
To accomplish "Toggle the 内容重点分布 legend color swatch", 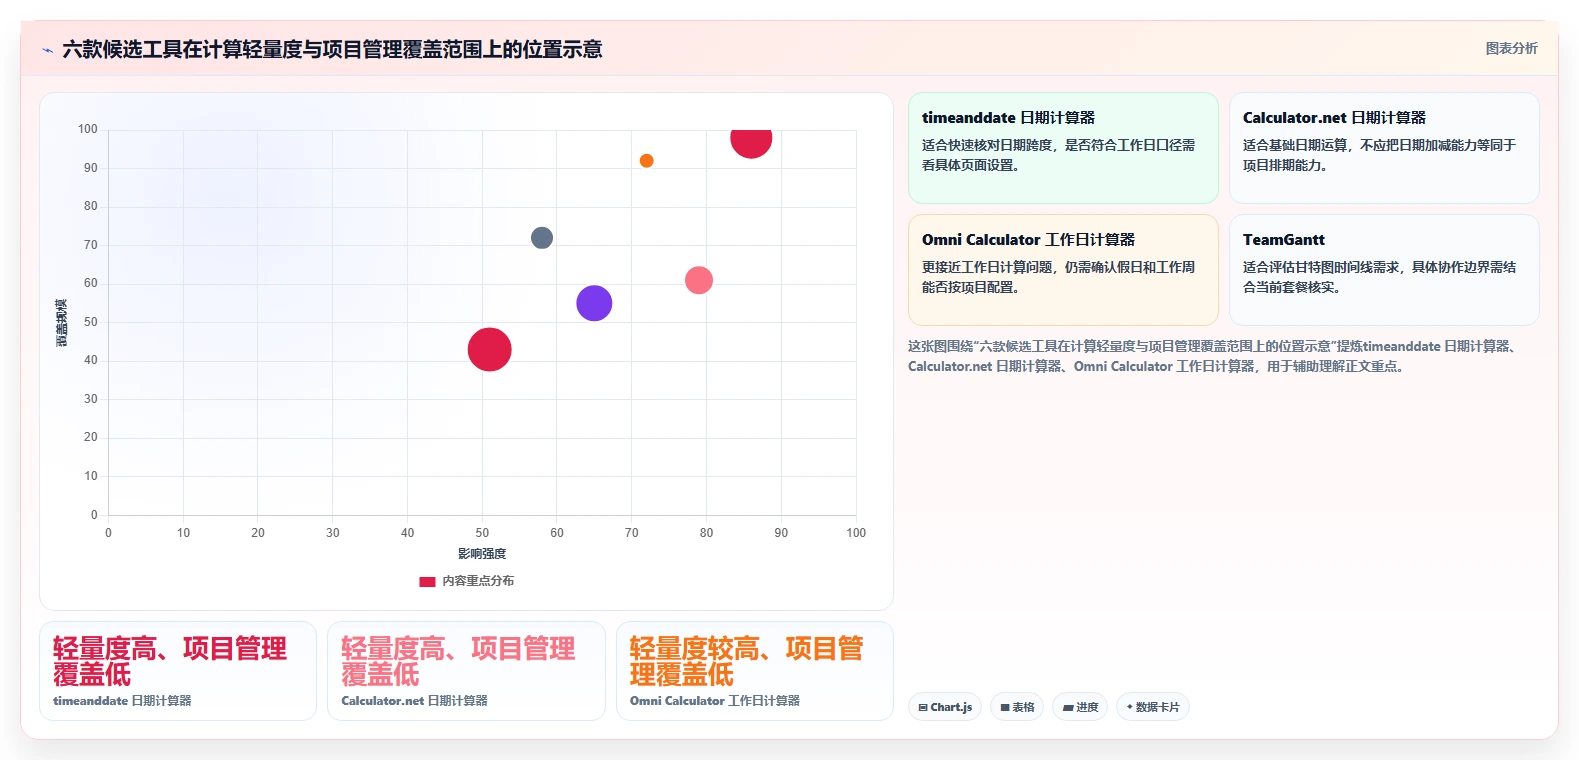I will pyautogui.click(x=427, y=581).
